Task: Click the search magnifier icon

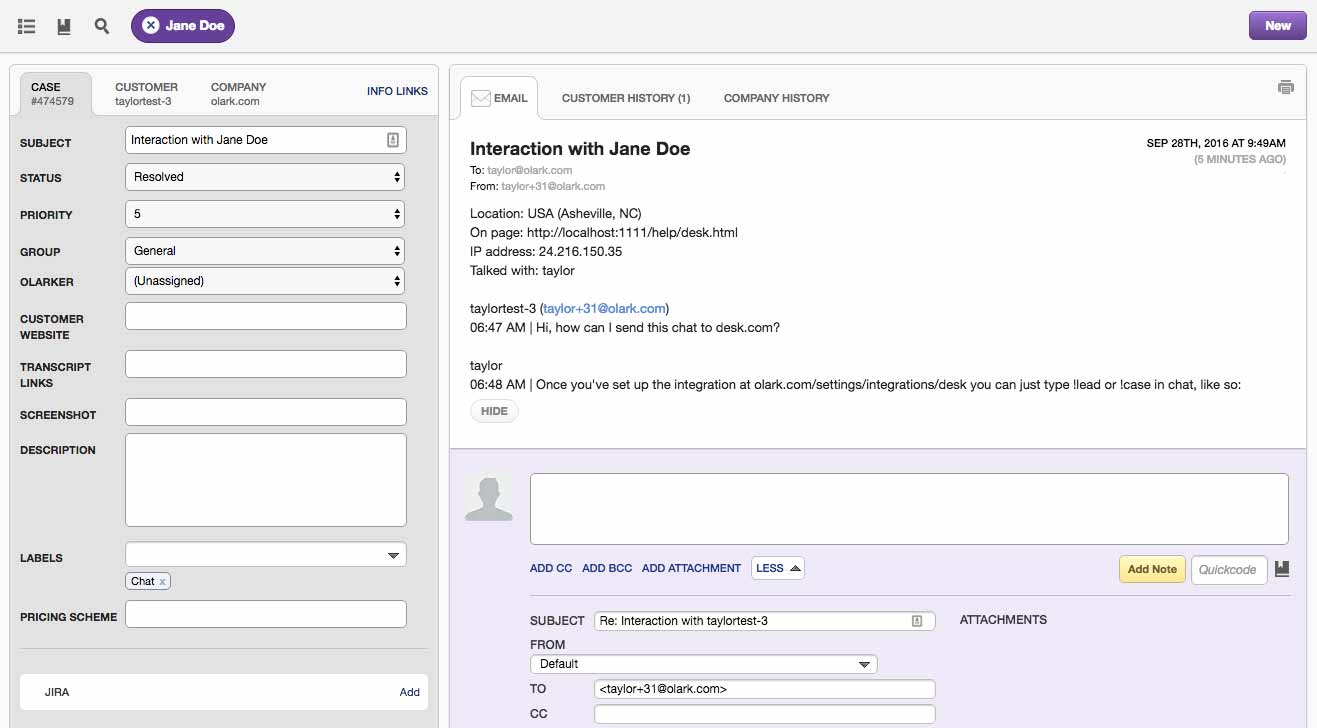Action: (x=102, y=26)
